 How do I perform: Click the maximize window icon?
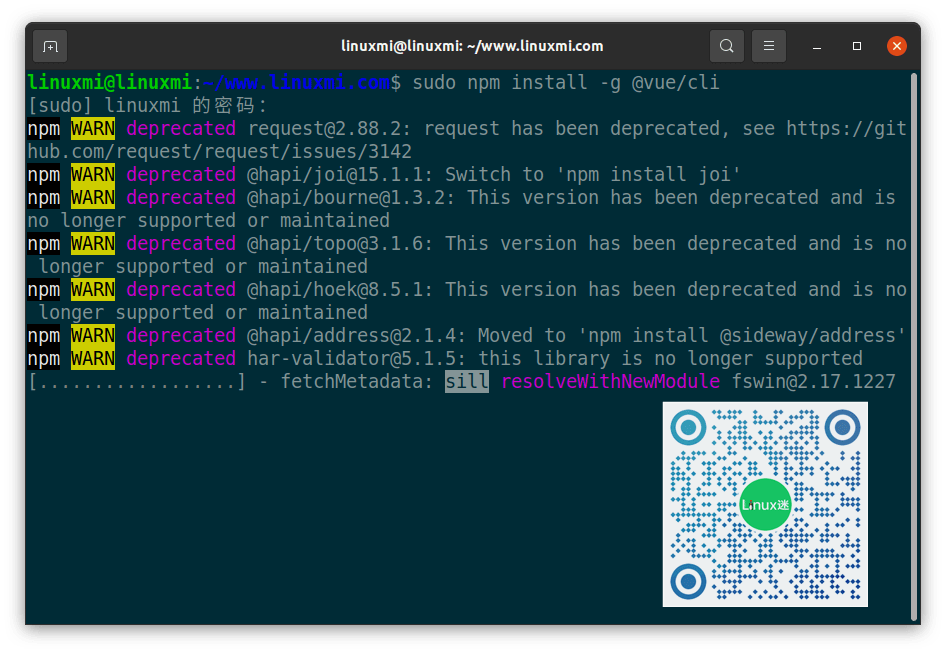pos(856,46)
